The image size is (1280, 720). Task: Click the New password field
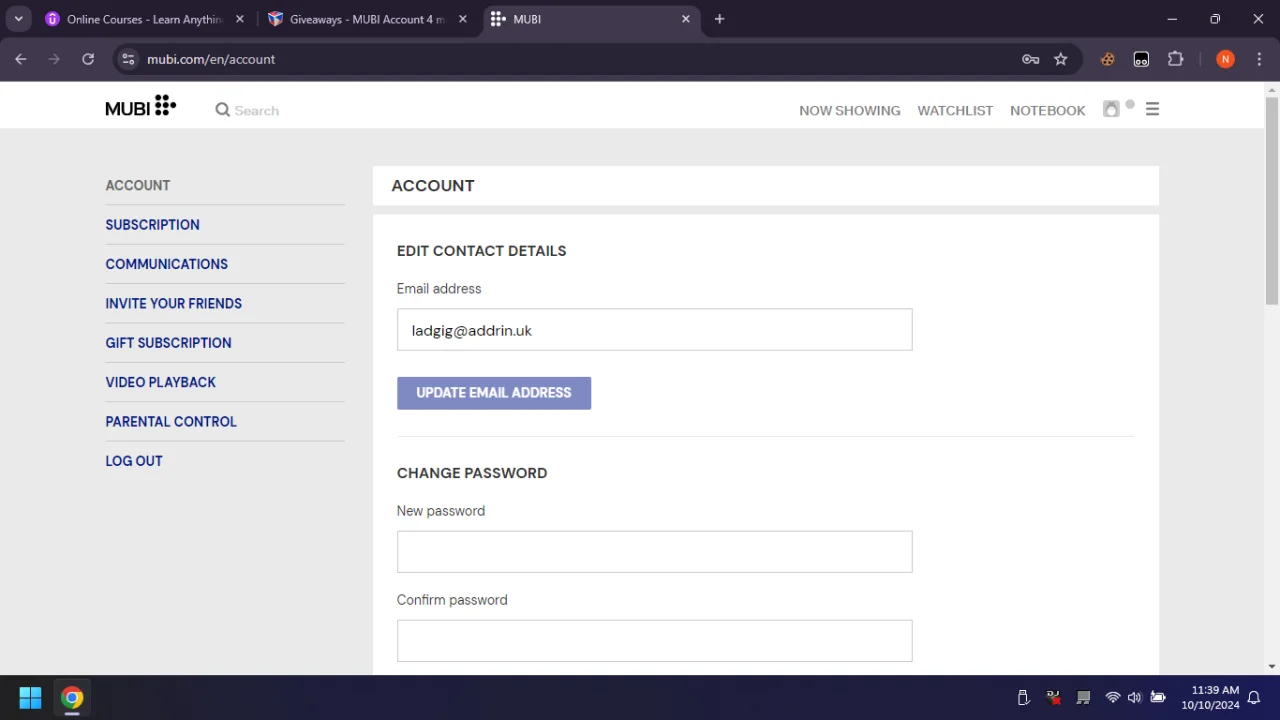pos(655,552)
